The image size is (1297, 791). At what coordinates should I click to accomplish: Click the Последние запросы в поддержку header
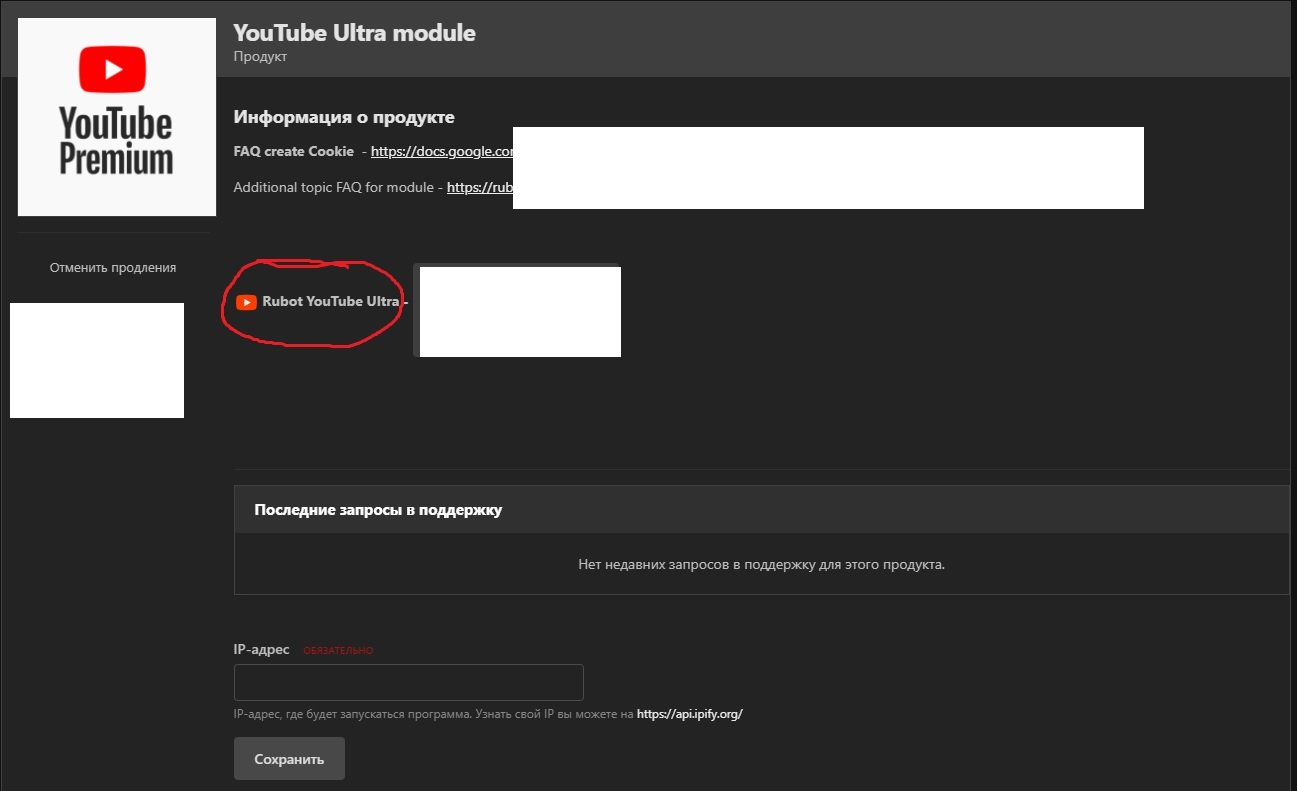pos(378,510)
